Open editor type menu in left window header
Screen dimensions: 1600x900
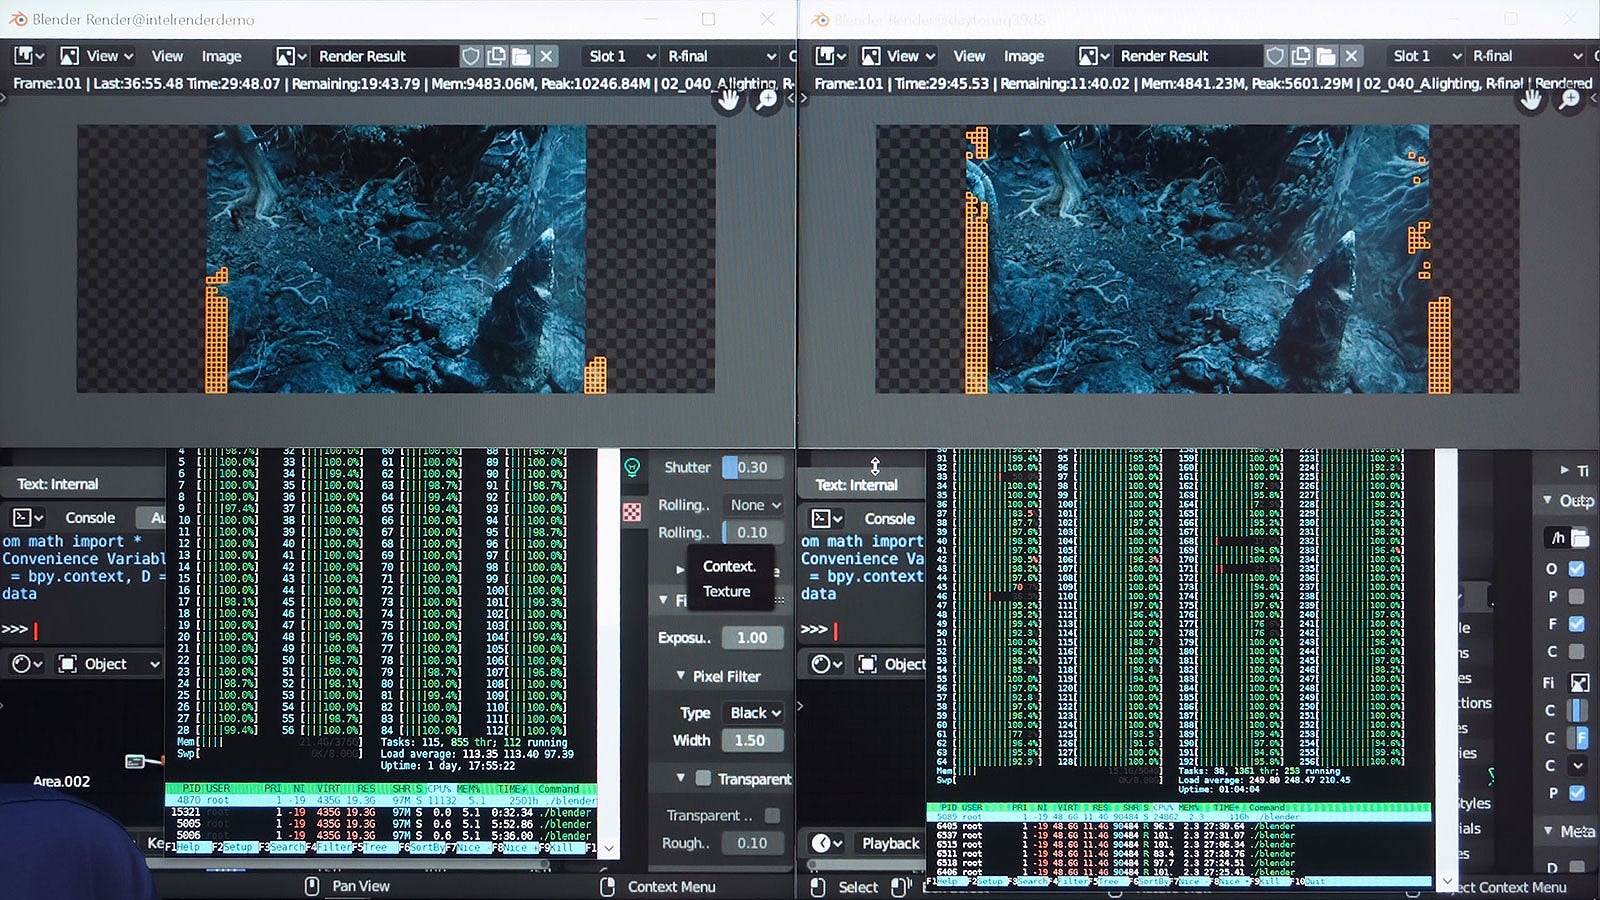pyautogui.click(x=28, y=56)
